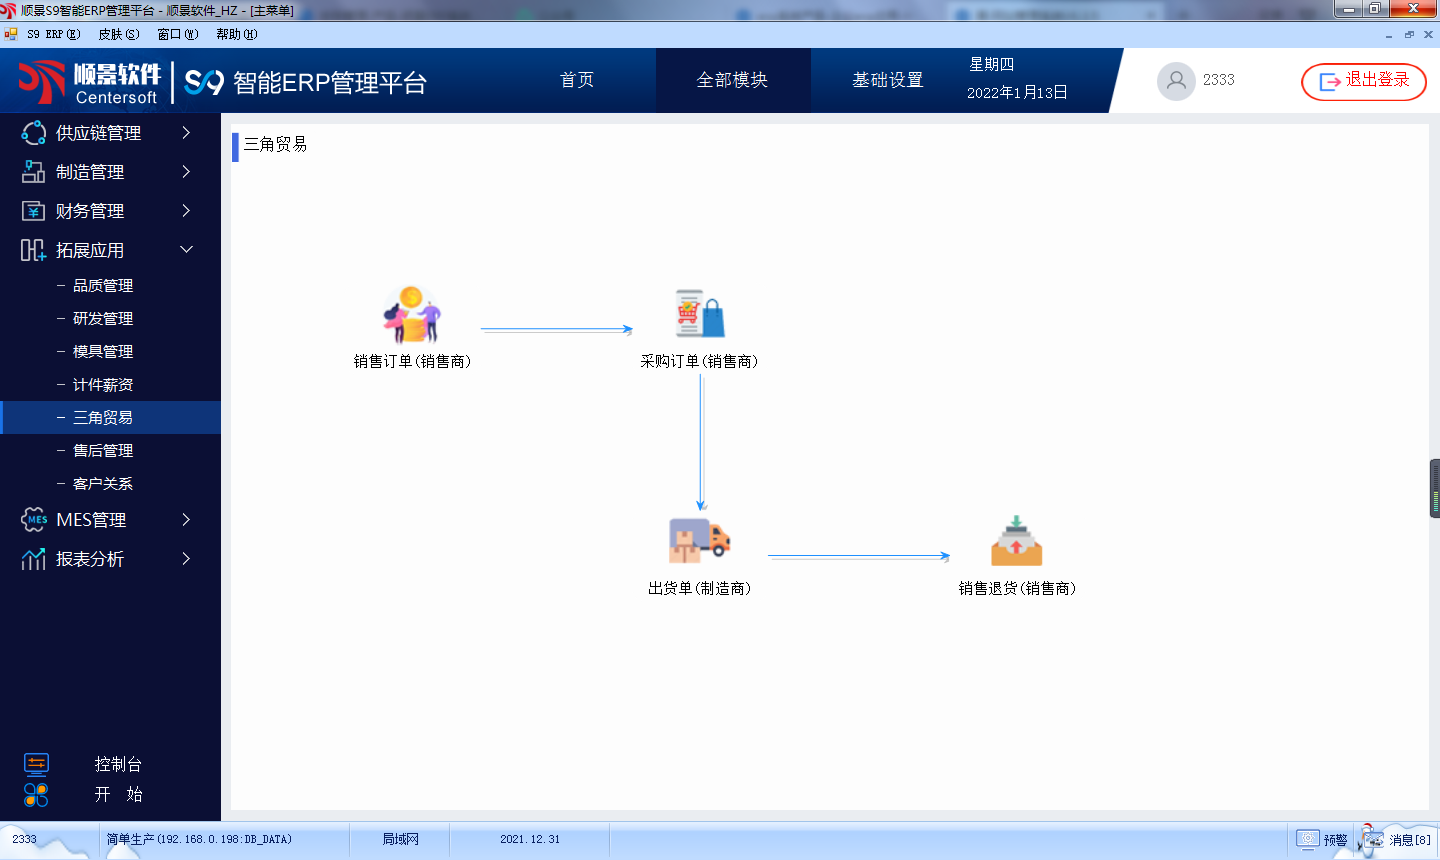Click the 退出登录 logout button
The width and height of the screenshot is (1440, 860).
point(1364,81)
